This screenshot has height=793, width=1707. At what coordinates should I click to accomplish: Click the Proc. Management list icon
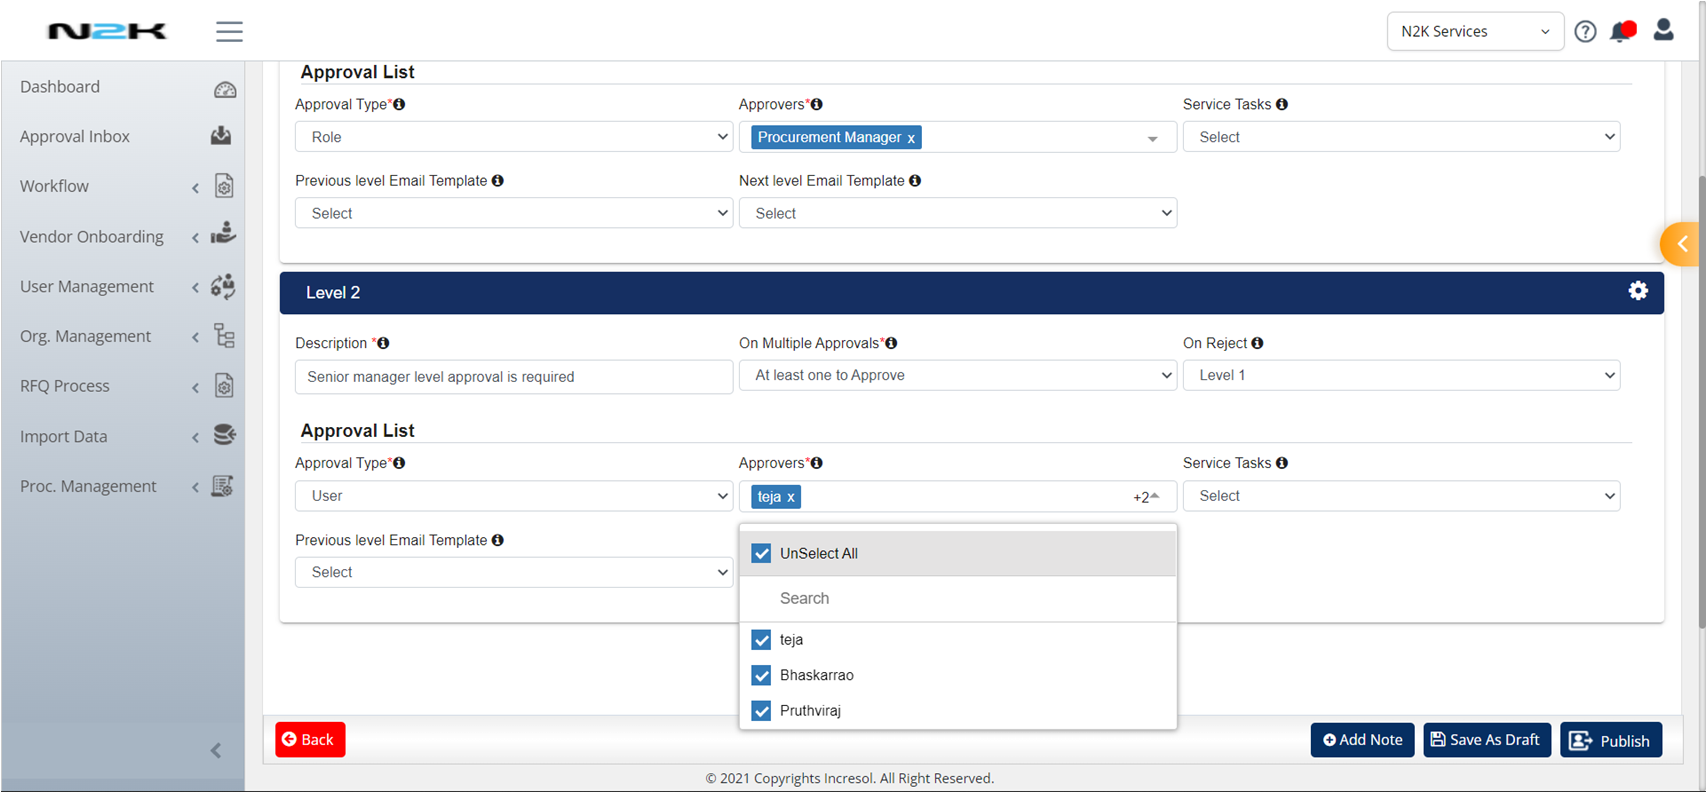click(223, 486)
